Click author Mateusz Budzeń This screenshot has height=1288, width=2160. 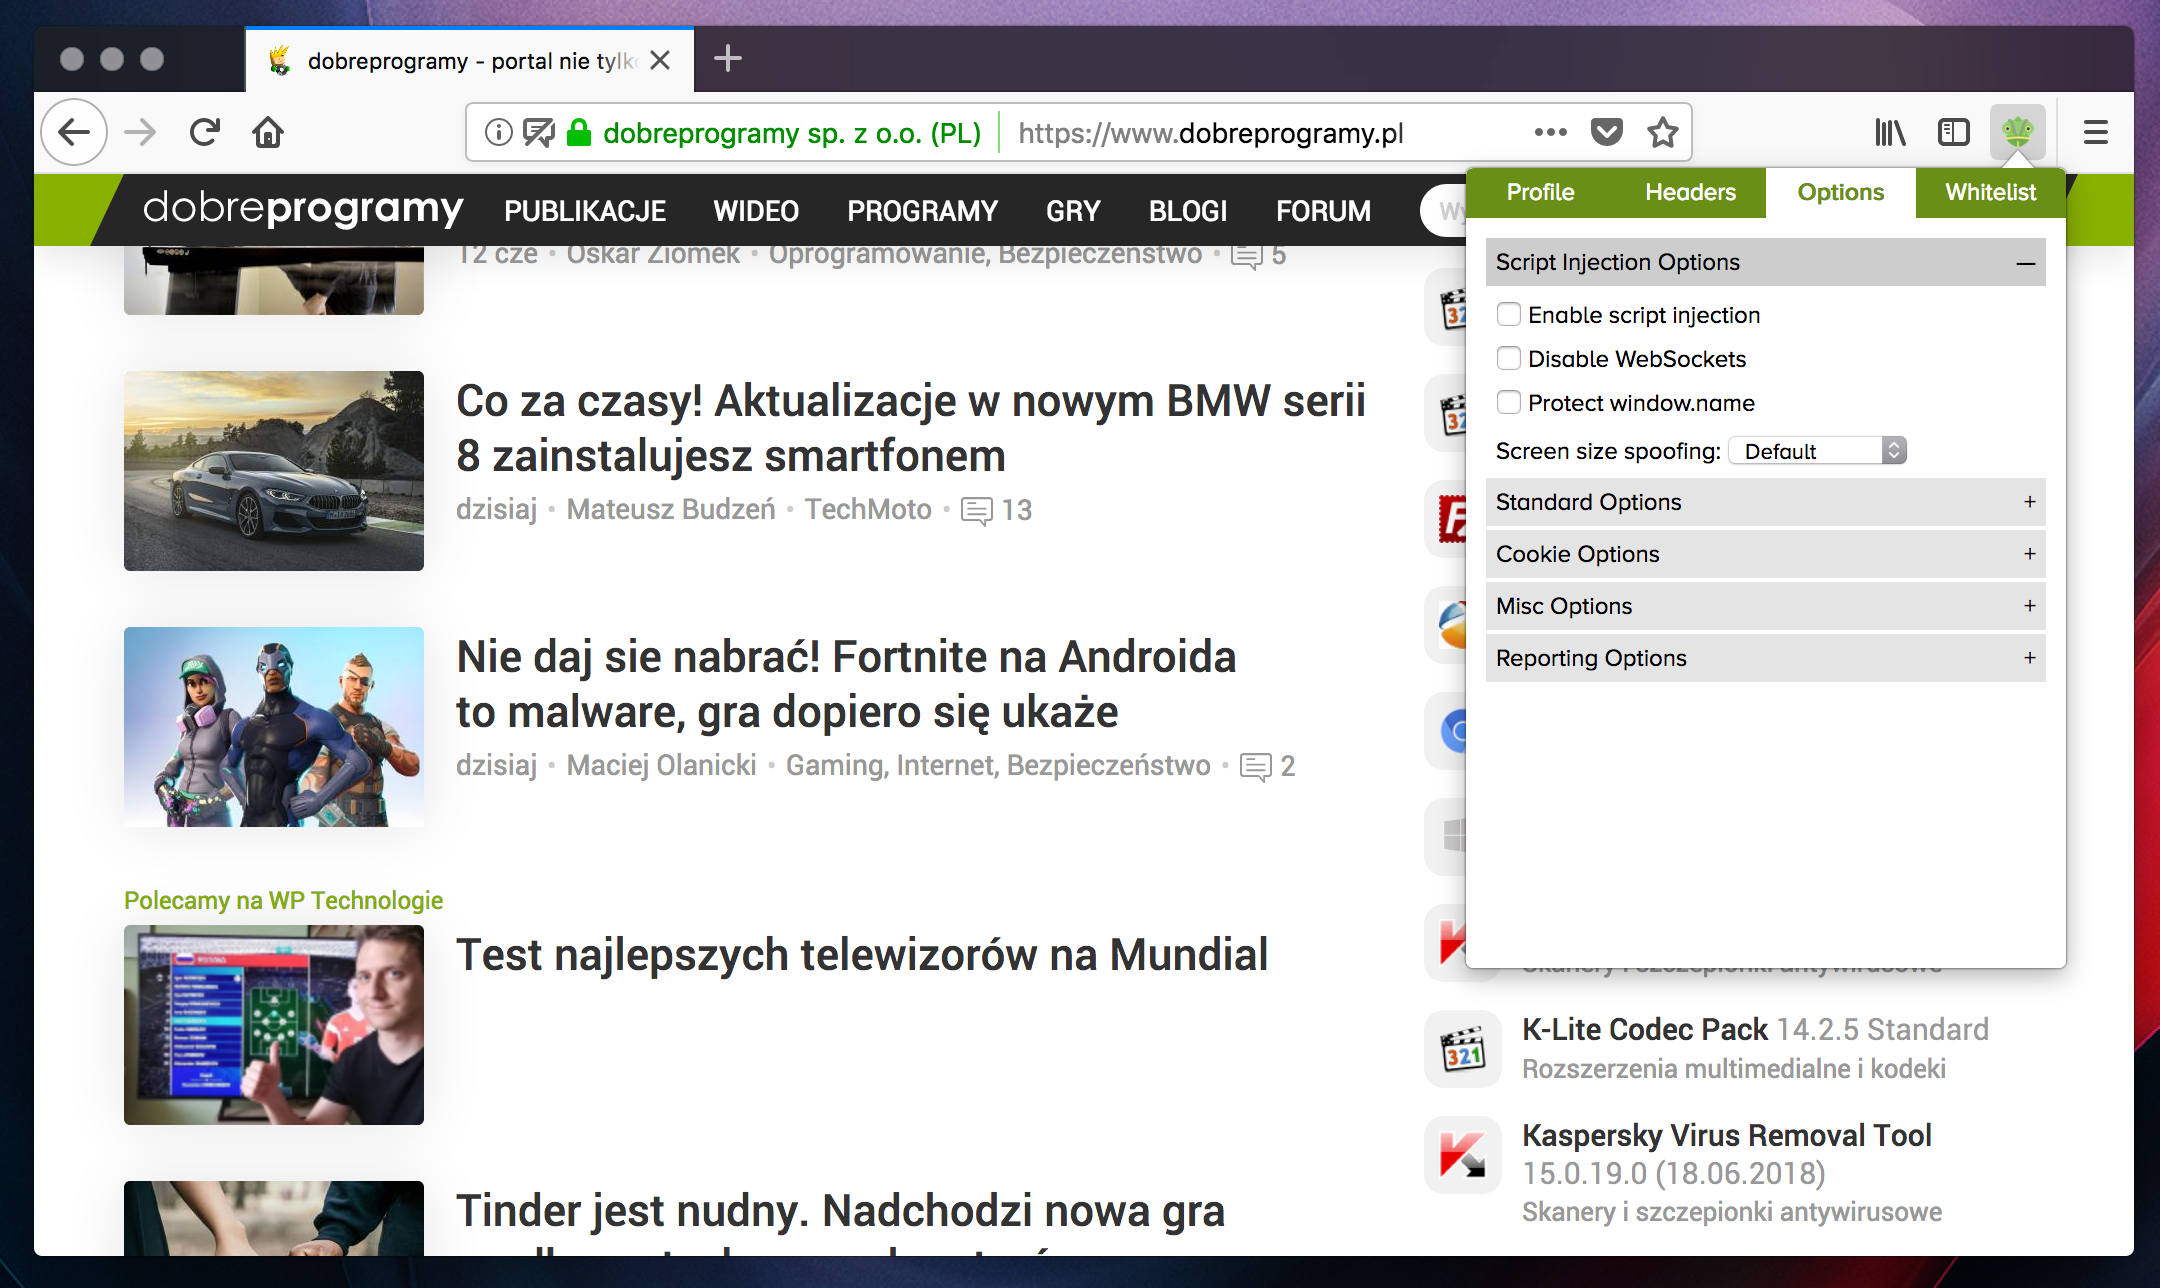671,510
